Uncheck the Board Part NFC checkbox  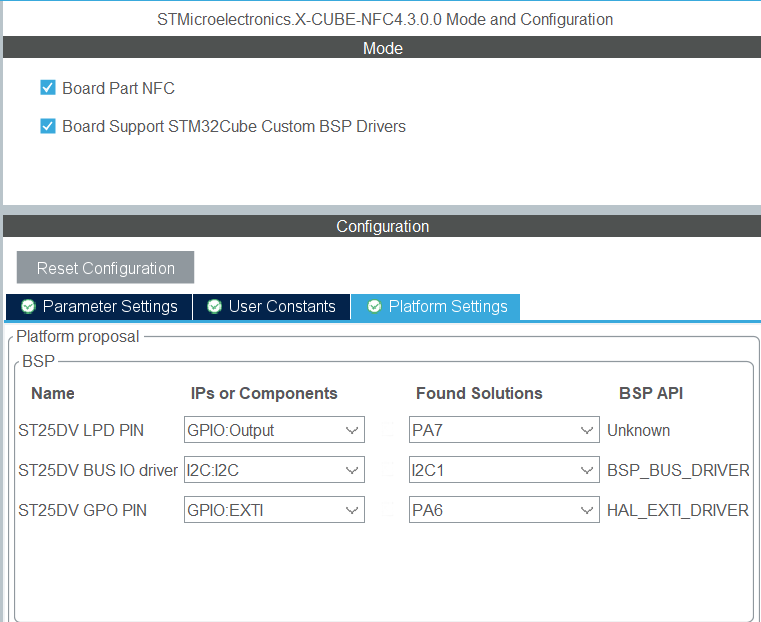point(48,88)
